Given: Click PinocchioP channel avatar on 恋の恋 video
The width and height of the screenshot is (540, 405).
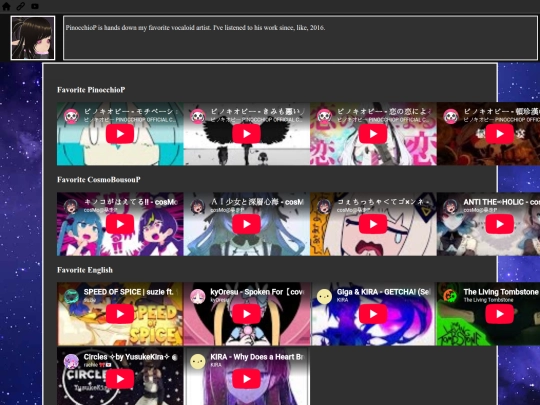Looking at the screenshot, I should [x=324, y=116].
